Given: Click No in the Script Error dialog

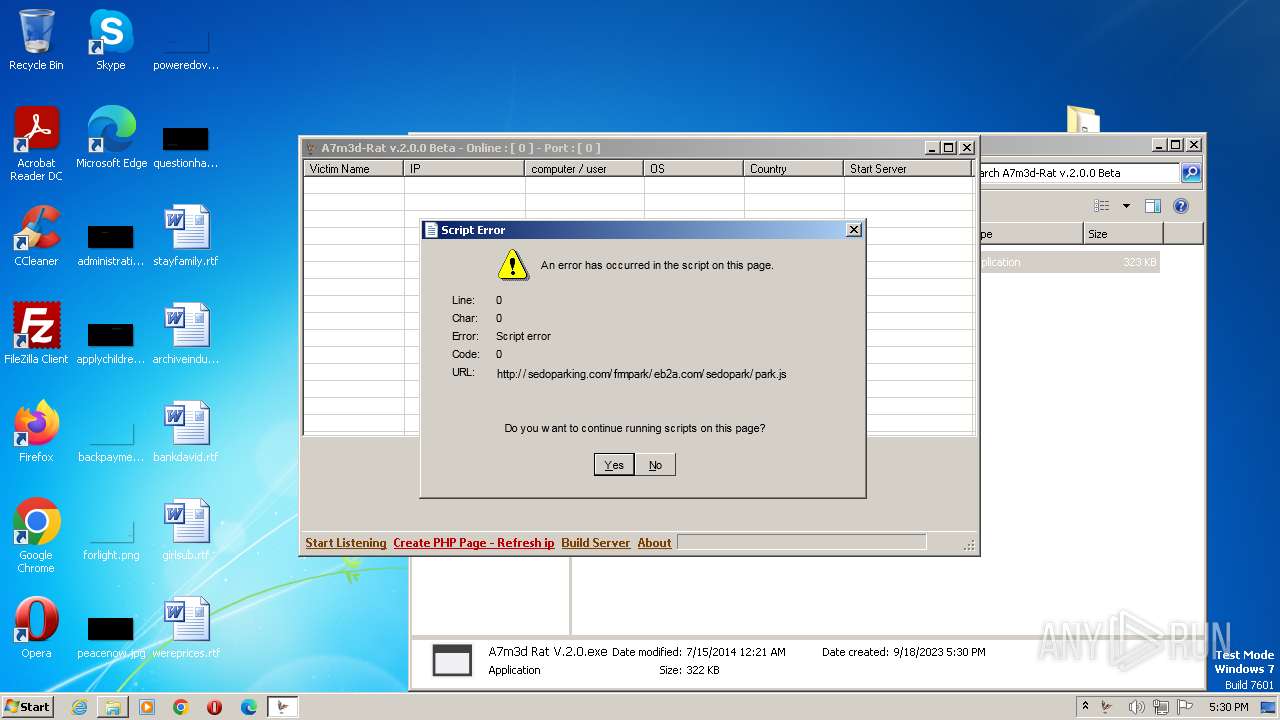Looking at the screenshot, I should 655,465.
